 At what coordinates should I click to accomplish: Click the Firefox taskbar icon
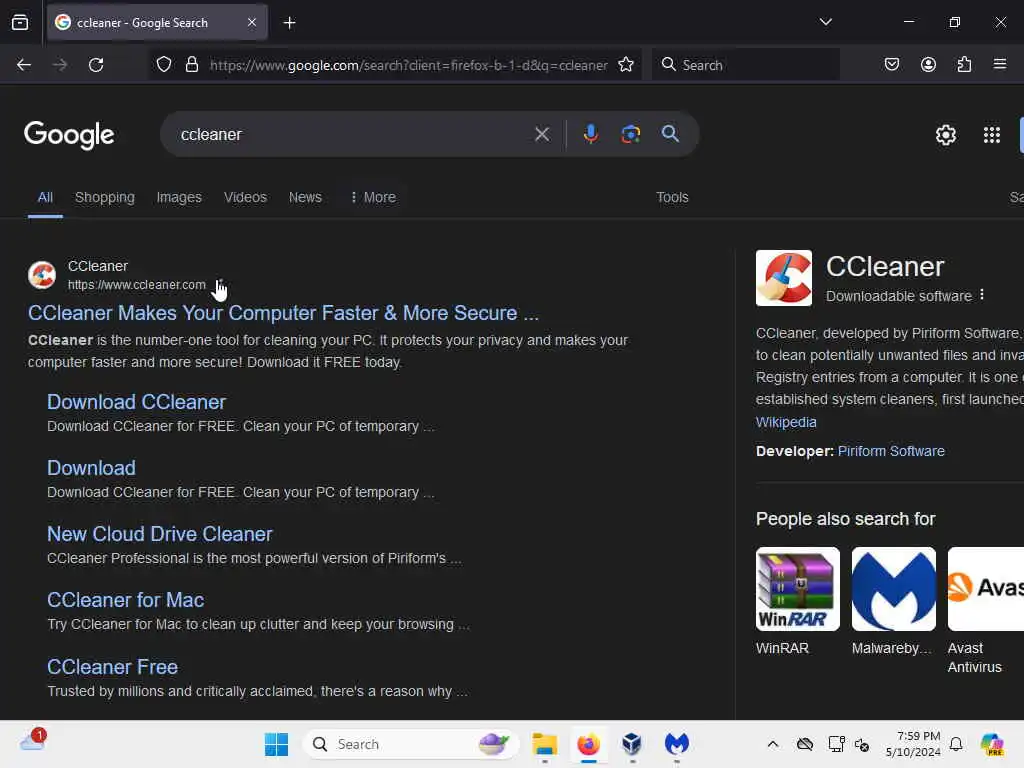click(588, 744)
